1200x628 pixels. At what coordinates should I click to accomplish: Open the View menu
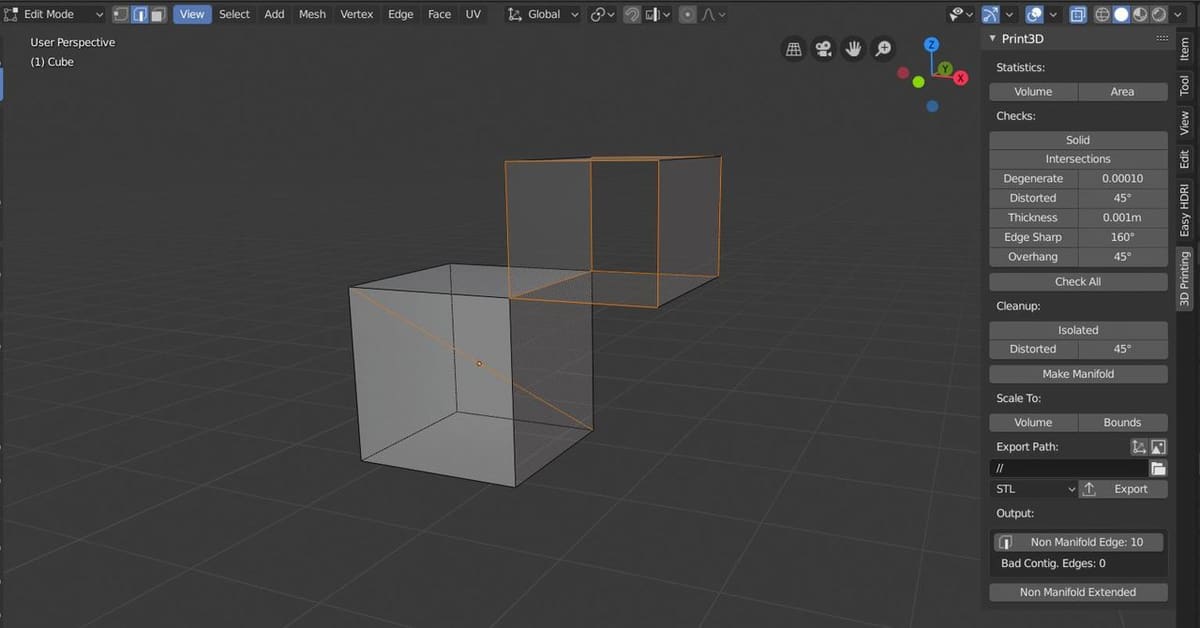[x=192, y=14]
